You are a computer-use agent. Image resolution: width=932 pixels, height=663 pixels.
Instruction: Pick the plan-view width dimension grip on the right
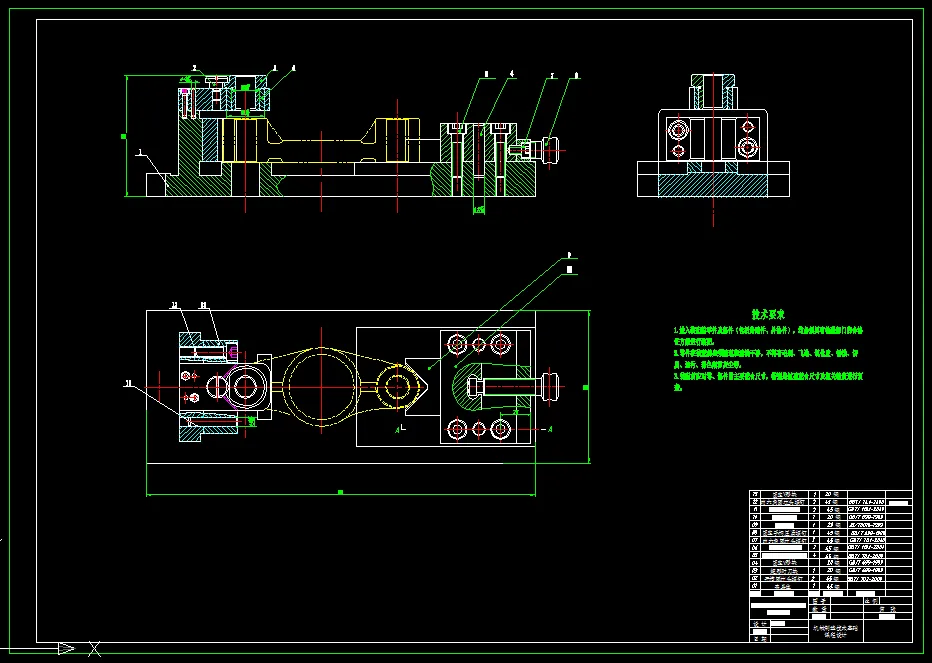[x=586, y=387]
